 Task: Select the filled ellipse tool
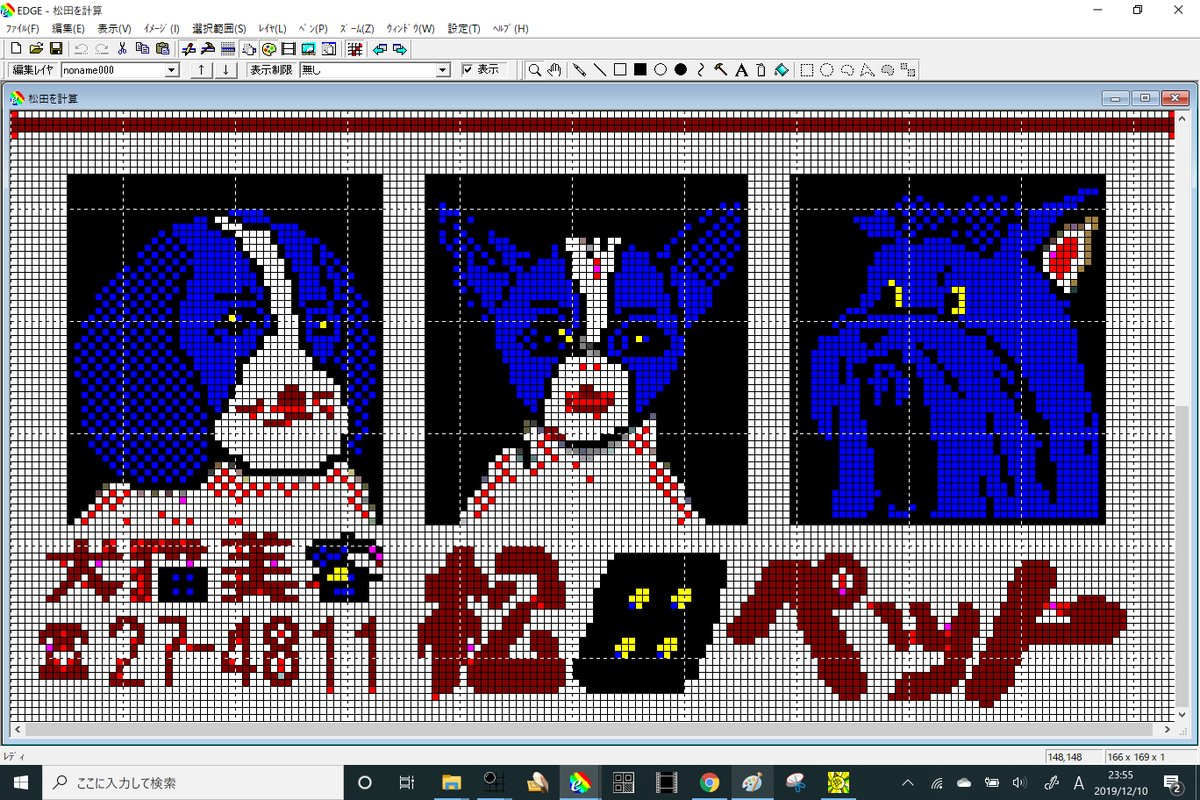pyautogui.click(x=680, y=70)
